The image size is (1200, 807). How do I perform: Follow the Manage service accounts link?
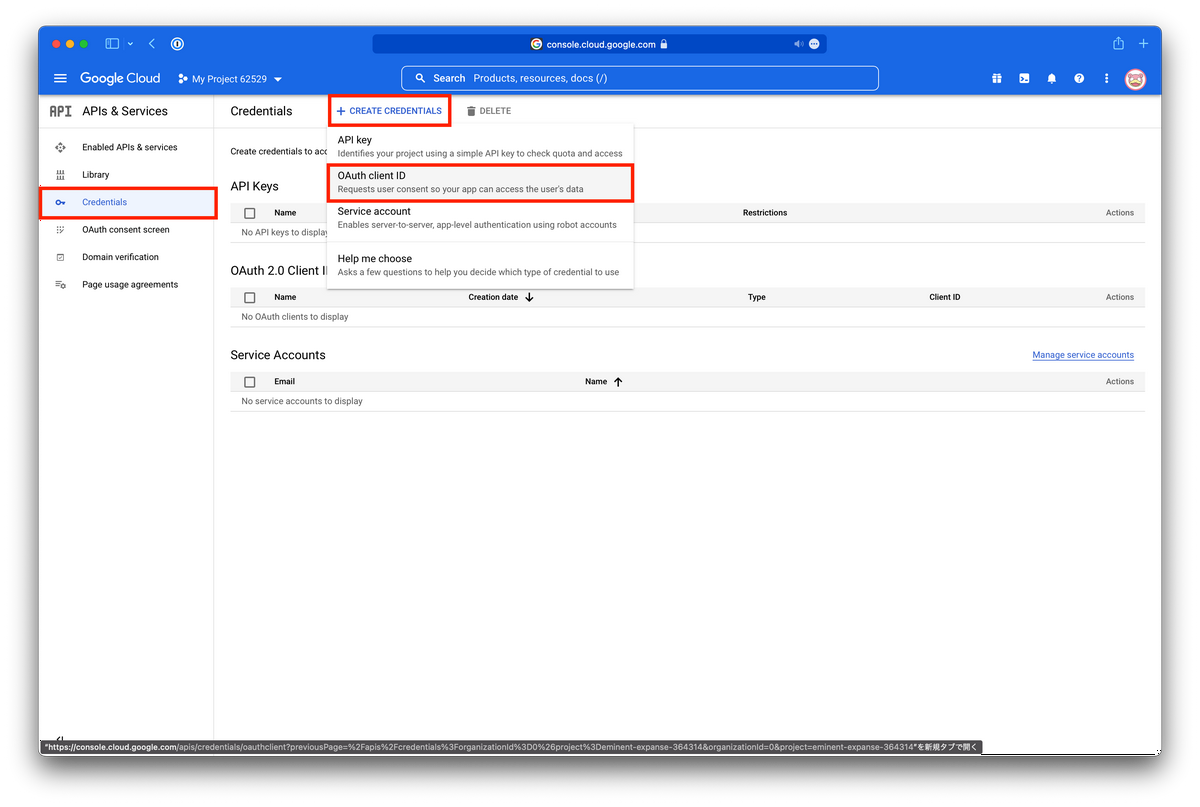(x=1083, y=355)
